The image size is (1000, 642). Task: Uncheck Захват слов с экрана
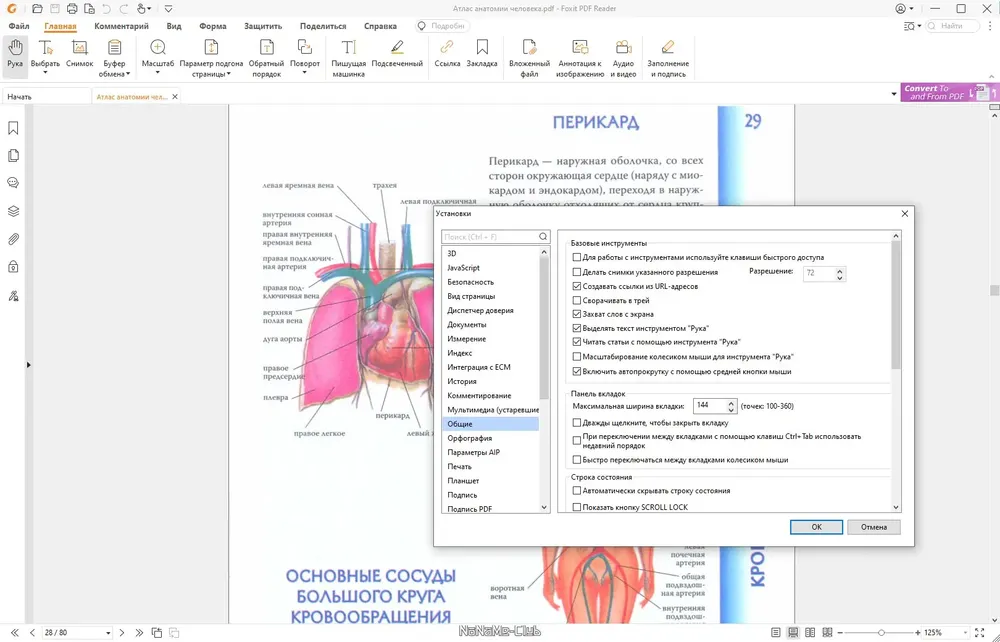(577, 314)
